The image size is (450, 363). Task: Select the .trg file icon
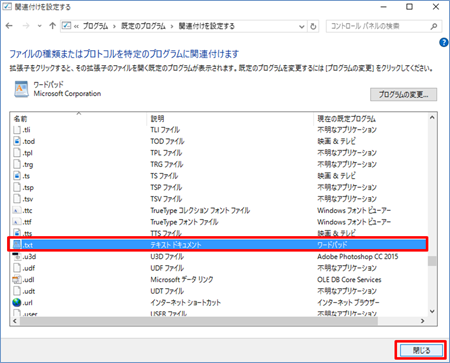[17, 164]
